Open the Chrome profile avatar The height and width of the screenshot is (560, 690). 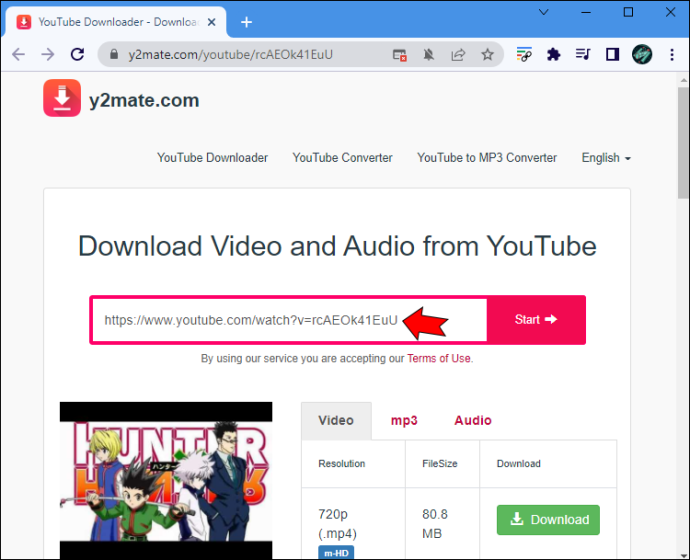pos(642,55)
